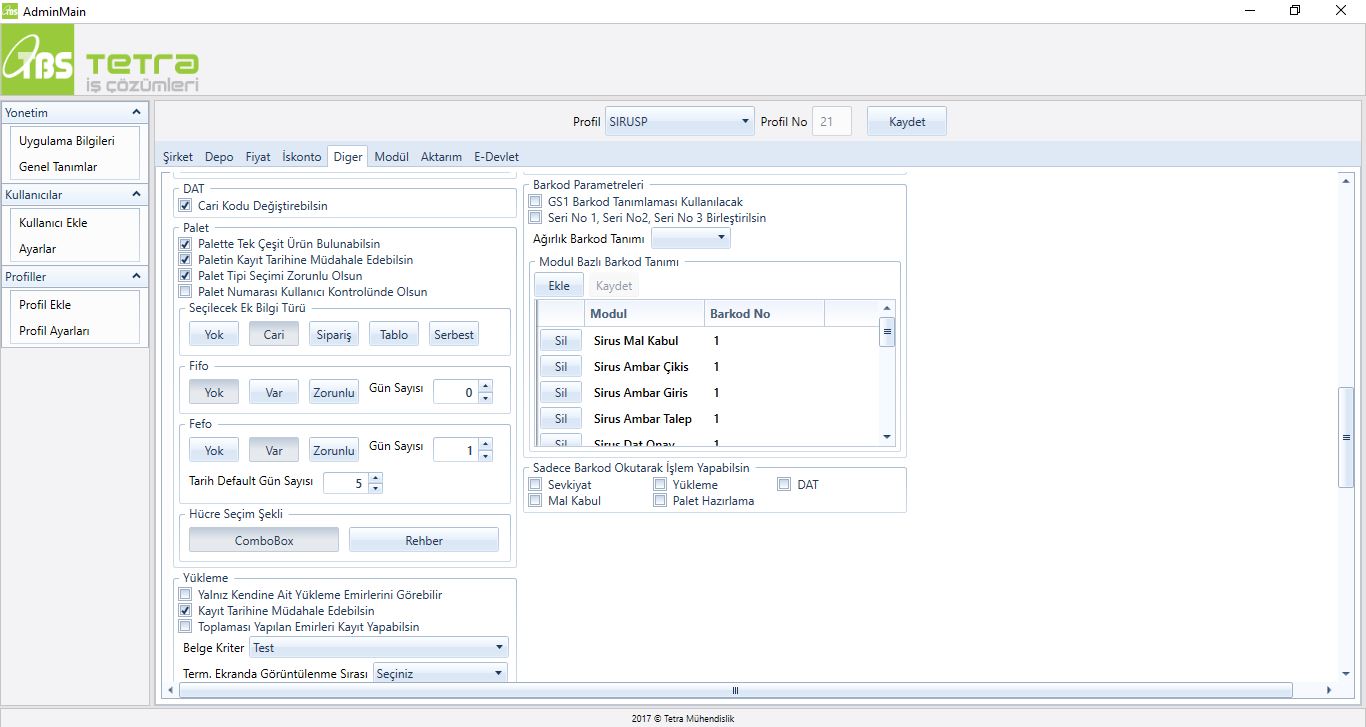This screenshot has height=727, width=1366.
Task: Click the Tetra TBS logo
Action: tap(100, 61)
